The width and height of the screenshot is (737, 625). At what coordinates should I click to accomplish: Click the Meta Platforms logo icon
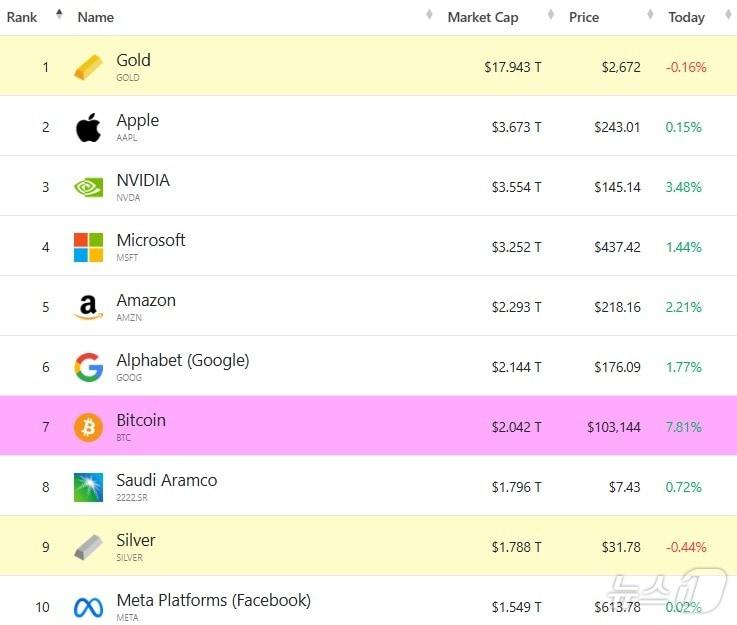click(x=88, y=607)
